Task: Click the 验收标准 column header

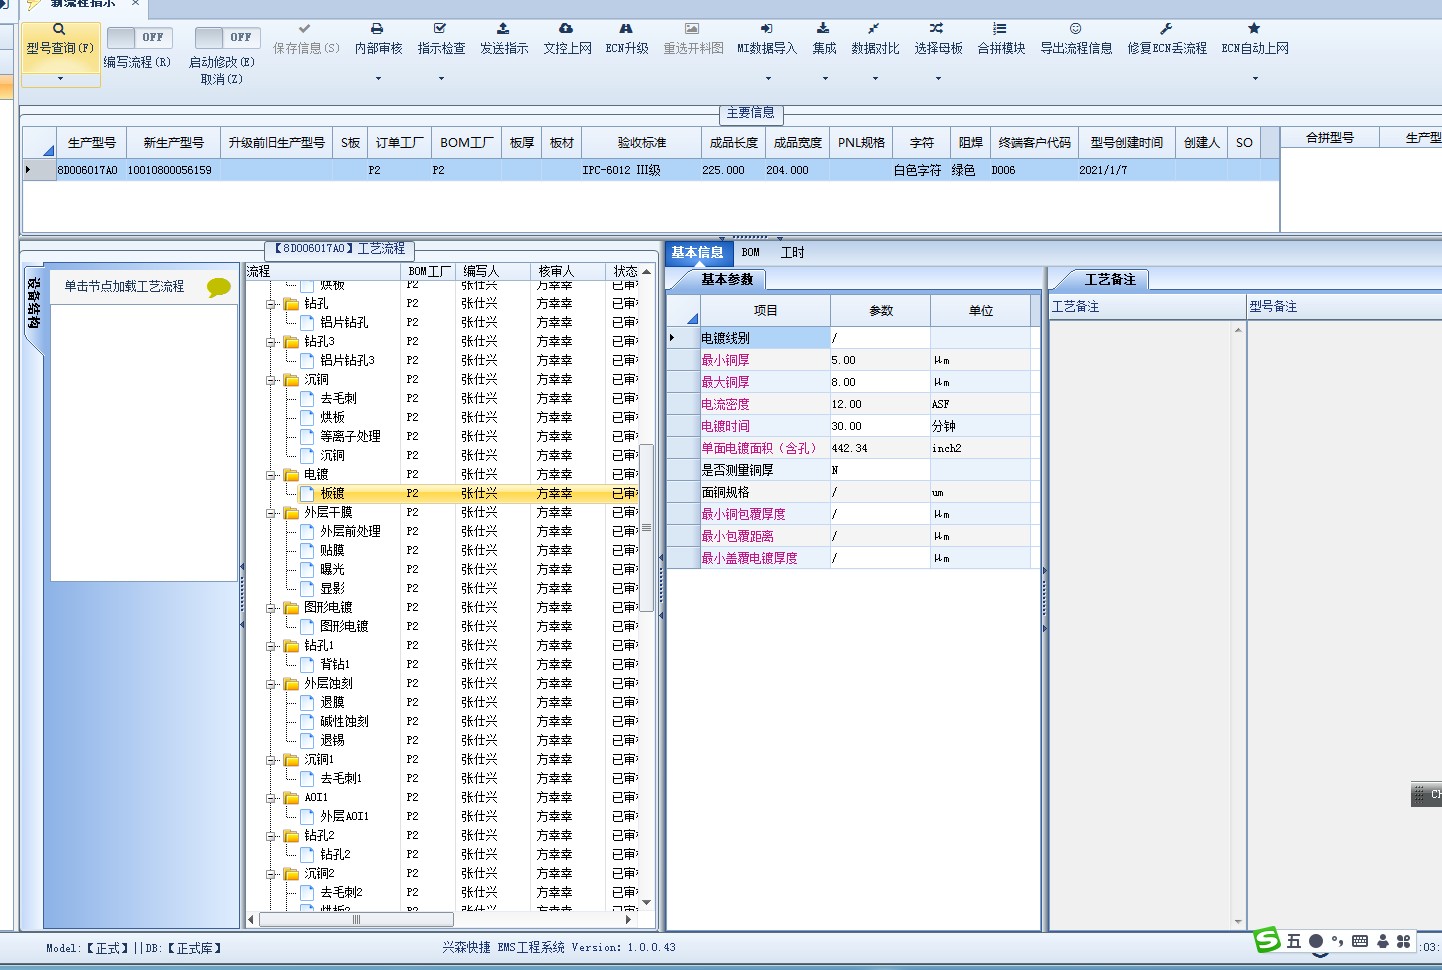Action: 642,143
